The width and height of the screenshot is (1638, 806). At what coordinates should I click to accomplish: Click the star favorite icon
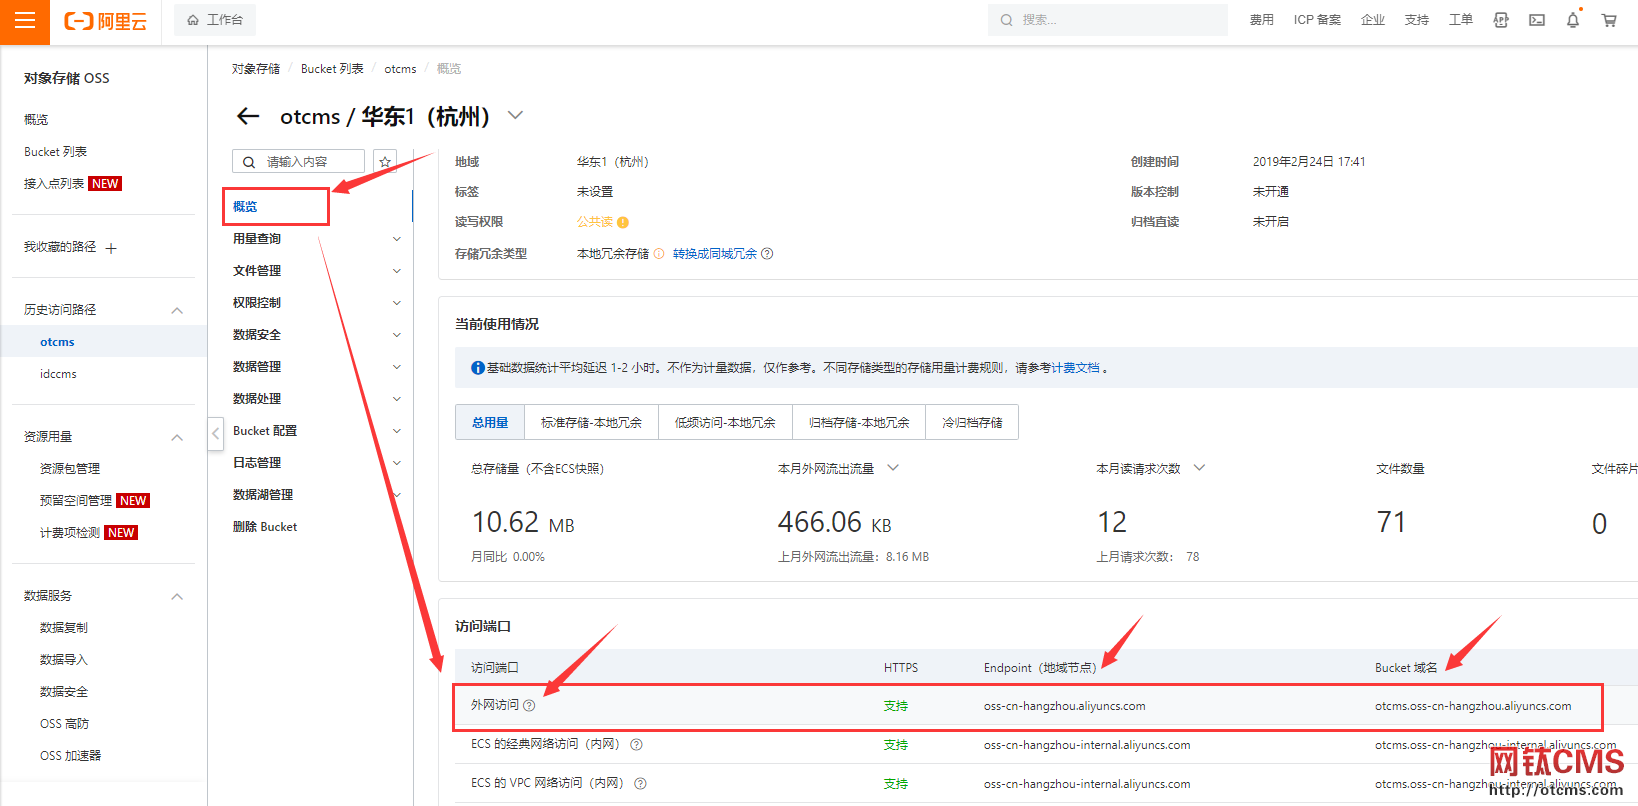(385, 162)
